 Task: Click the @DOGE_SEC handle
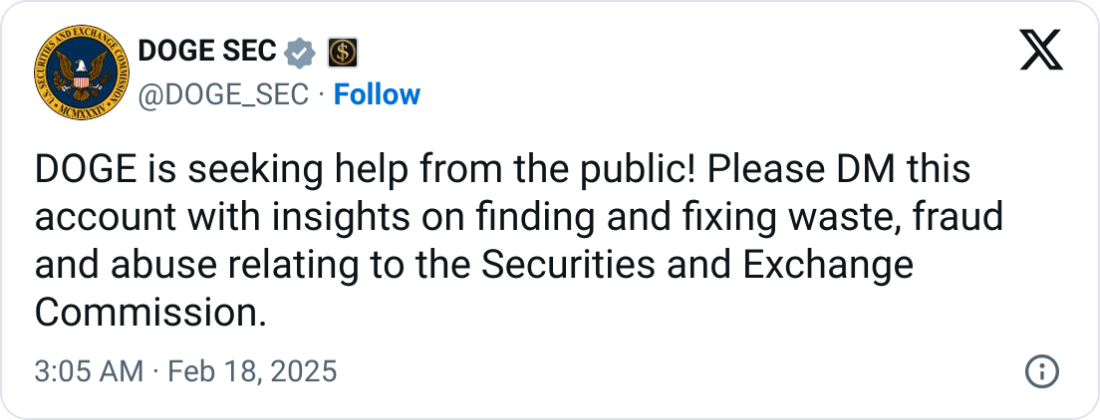[220, 95]
